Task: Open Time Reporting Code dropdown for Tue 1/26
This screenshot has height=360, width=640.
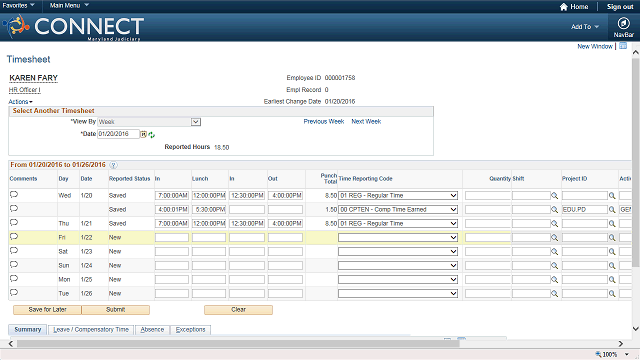Action: pyautogui.click(x=398, y=293)
